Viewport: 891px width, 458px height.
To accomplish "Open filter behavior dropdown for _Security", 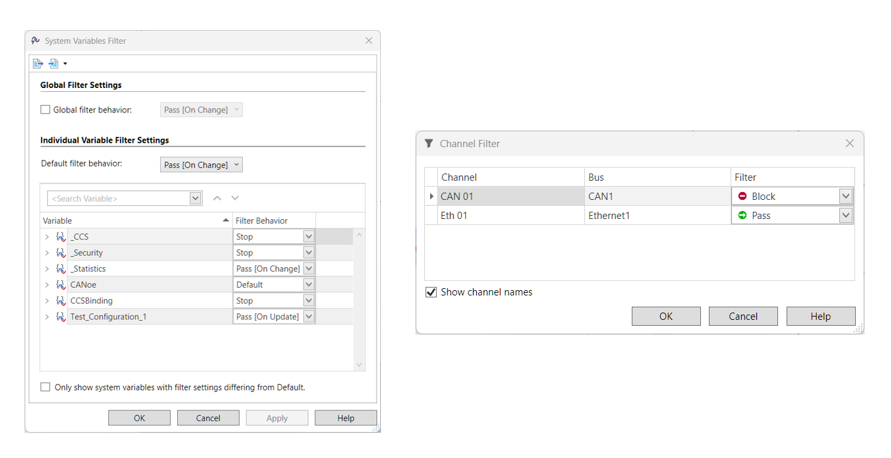I will [x=309, y=252].
